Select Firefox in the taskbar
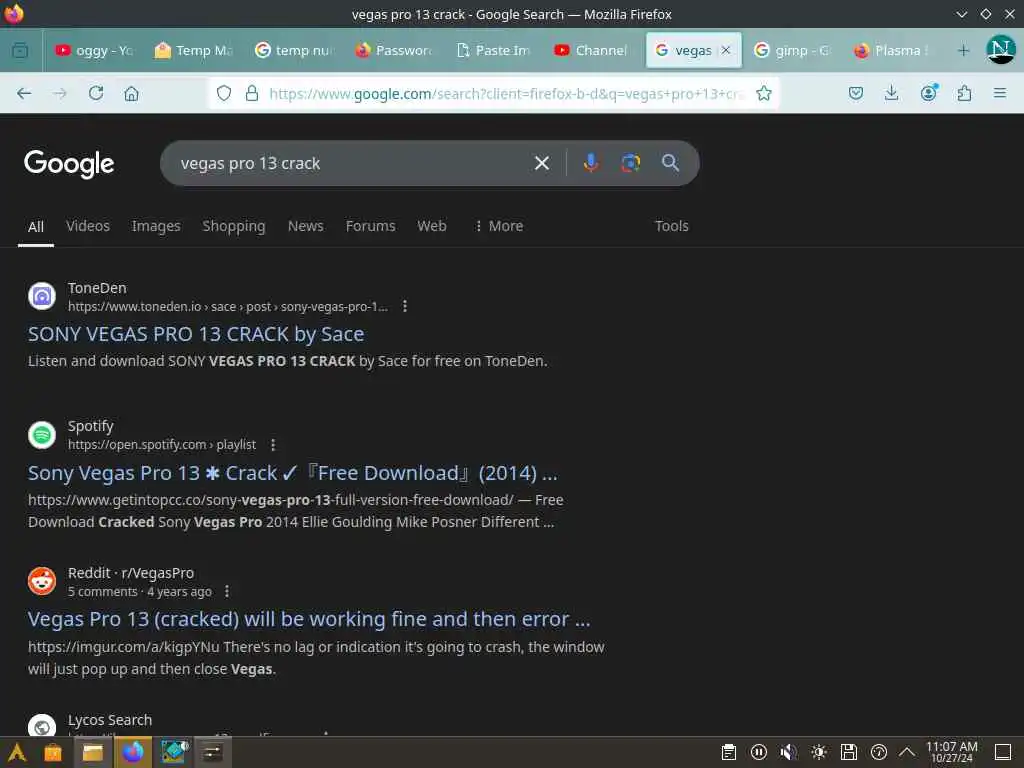The width and height of the screenshot is (1024, 768). point(133,752)
